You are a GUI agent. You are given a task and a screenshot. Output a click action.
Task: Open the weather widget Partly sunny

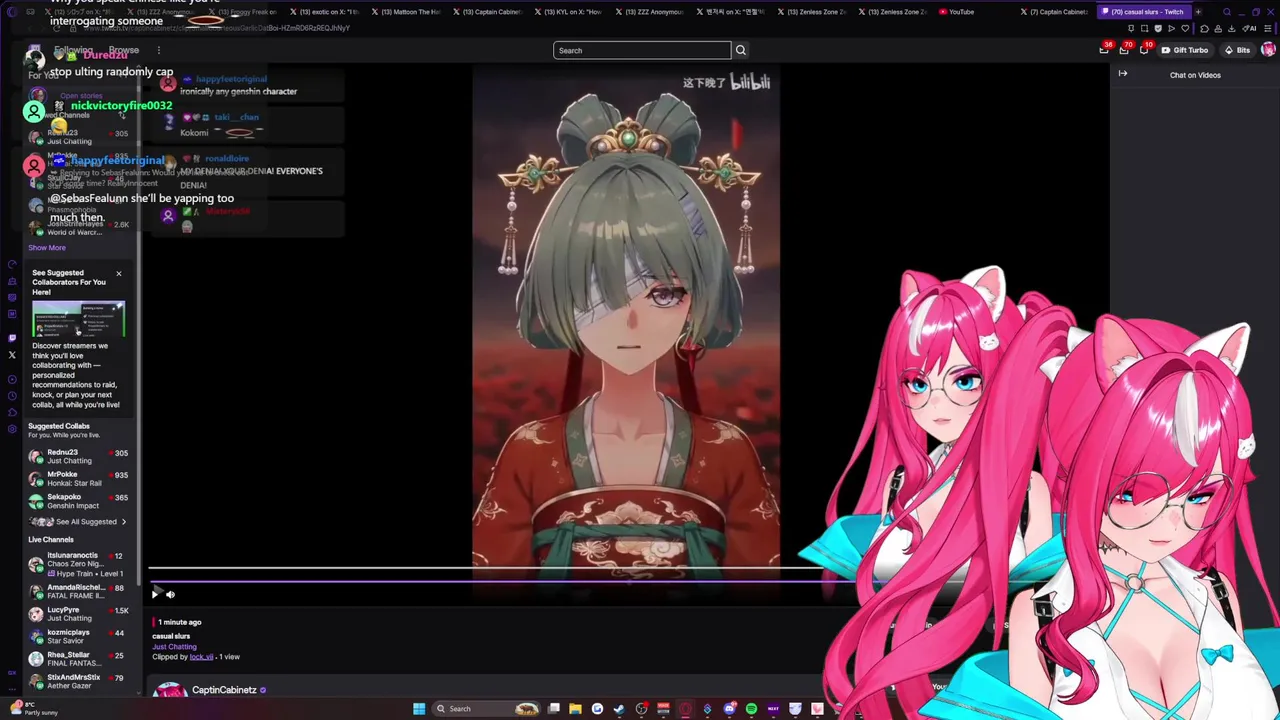point(33,709)
